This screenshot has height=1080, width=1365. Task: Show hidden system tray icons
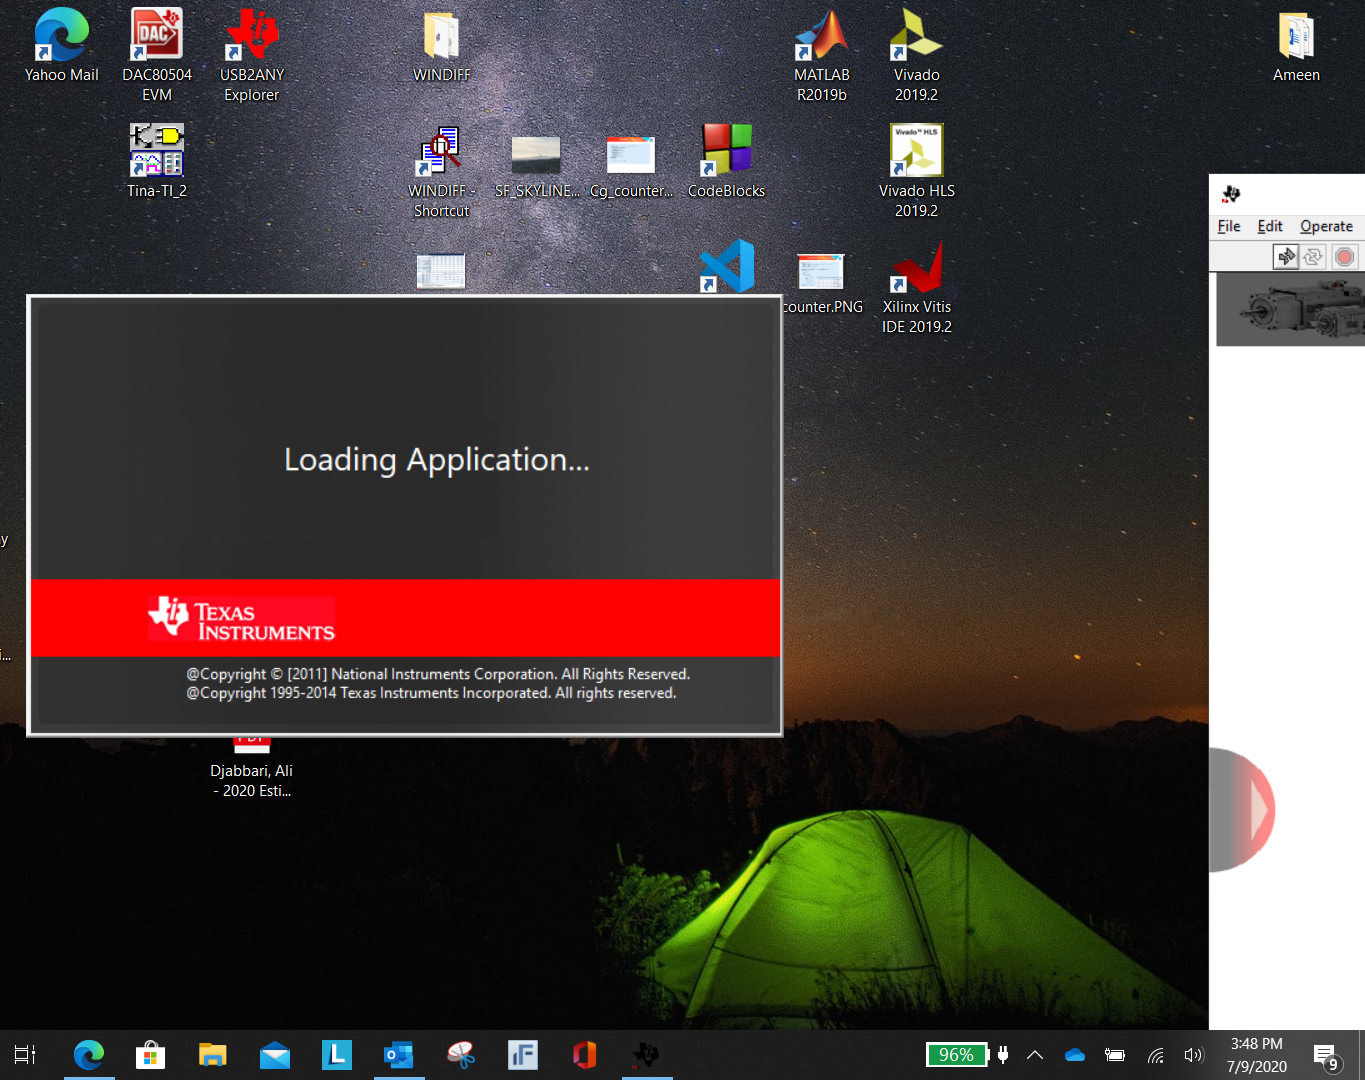pyautogui.click(x=1035, y=1055)
